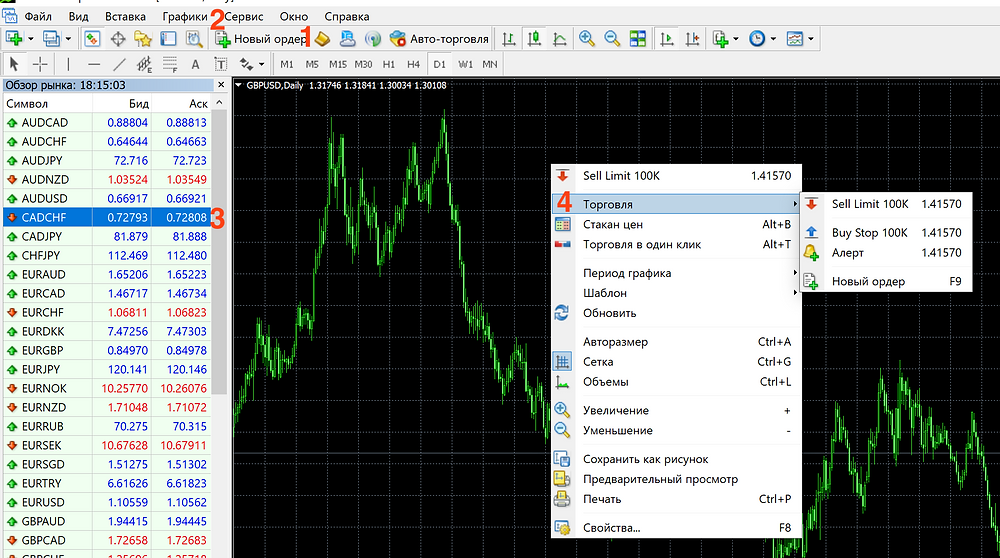Viewport: 1000px width, 558px height.
Task: Open the indicators dropdown arrow
Action: pyautogui.click(x=735, y=39)
